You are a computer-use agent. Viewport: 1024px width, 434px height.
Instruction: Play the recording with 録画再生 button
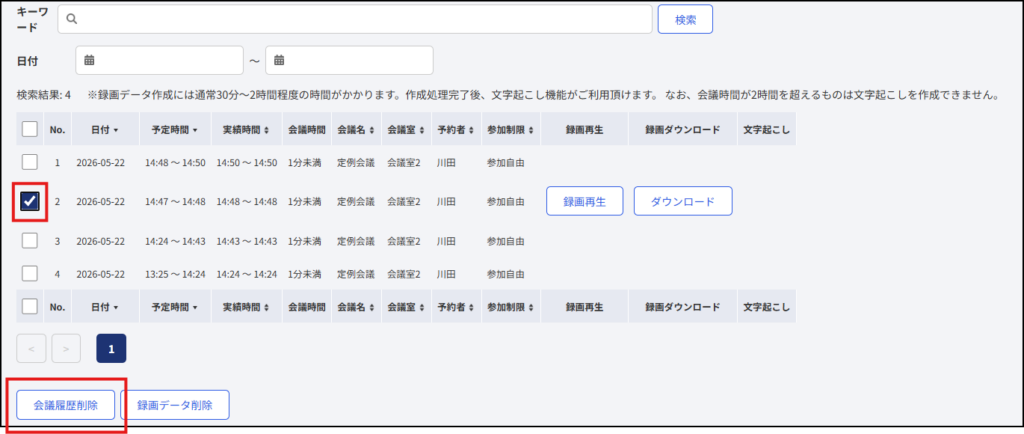click(x=584, y=202)
